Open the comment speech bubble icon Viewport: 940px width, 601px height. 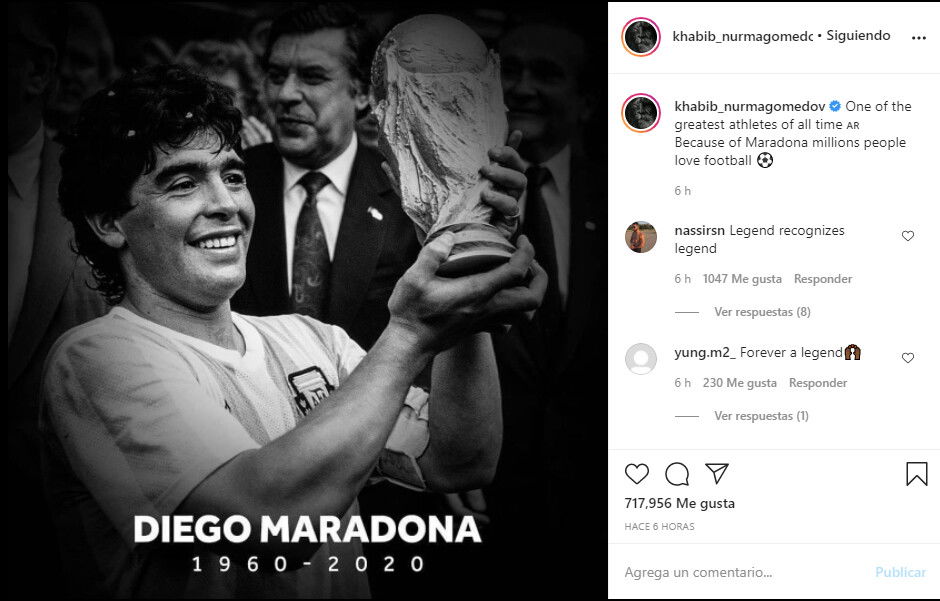(677, 474)
